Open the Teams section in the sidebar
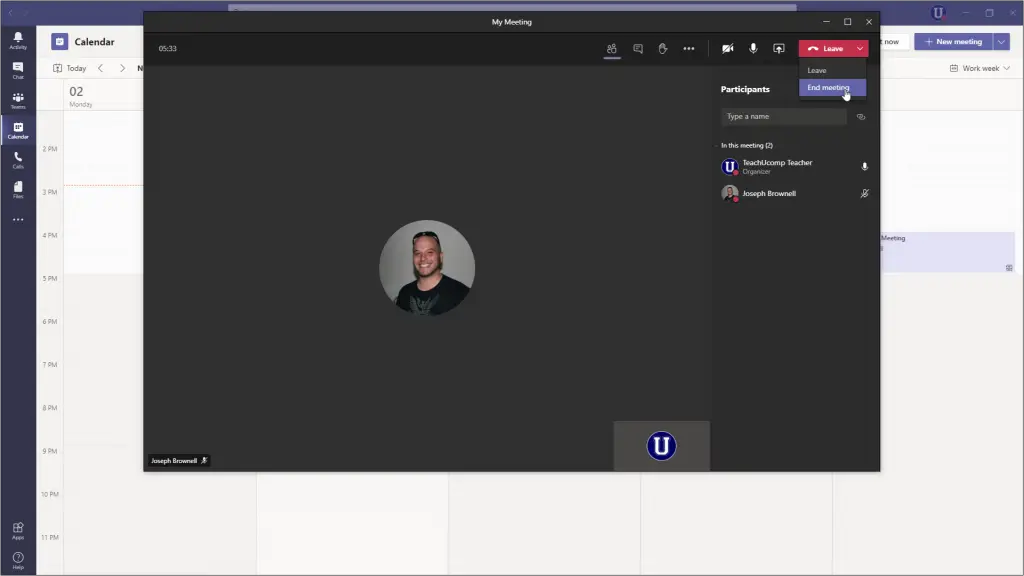The image size is (1024, 576). pyautogui.click(x=18, y=101)
